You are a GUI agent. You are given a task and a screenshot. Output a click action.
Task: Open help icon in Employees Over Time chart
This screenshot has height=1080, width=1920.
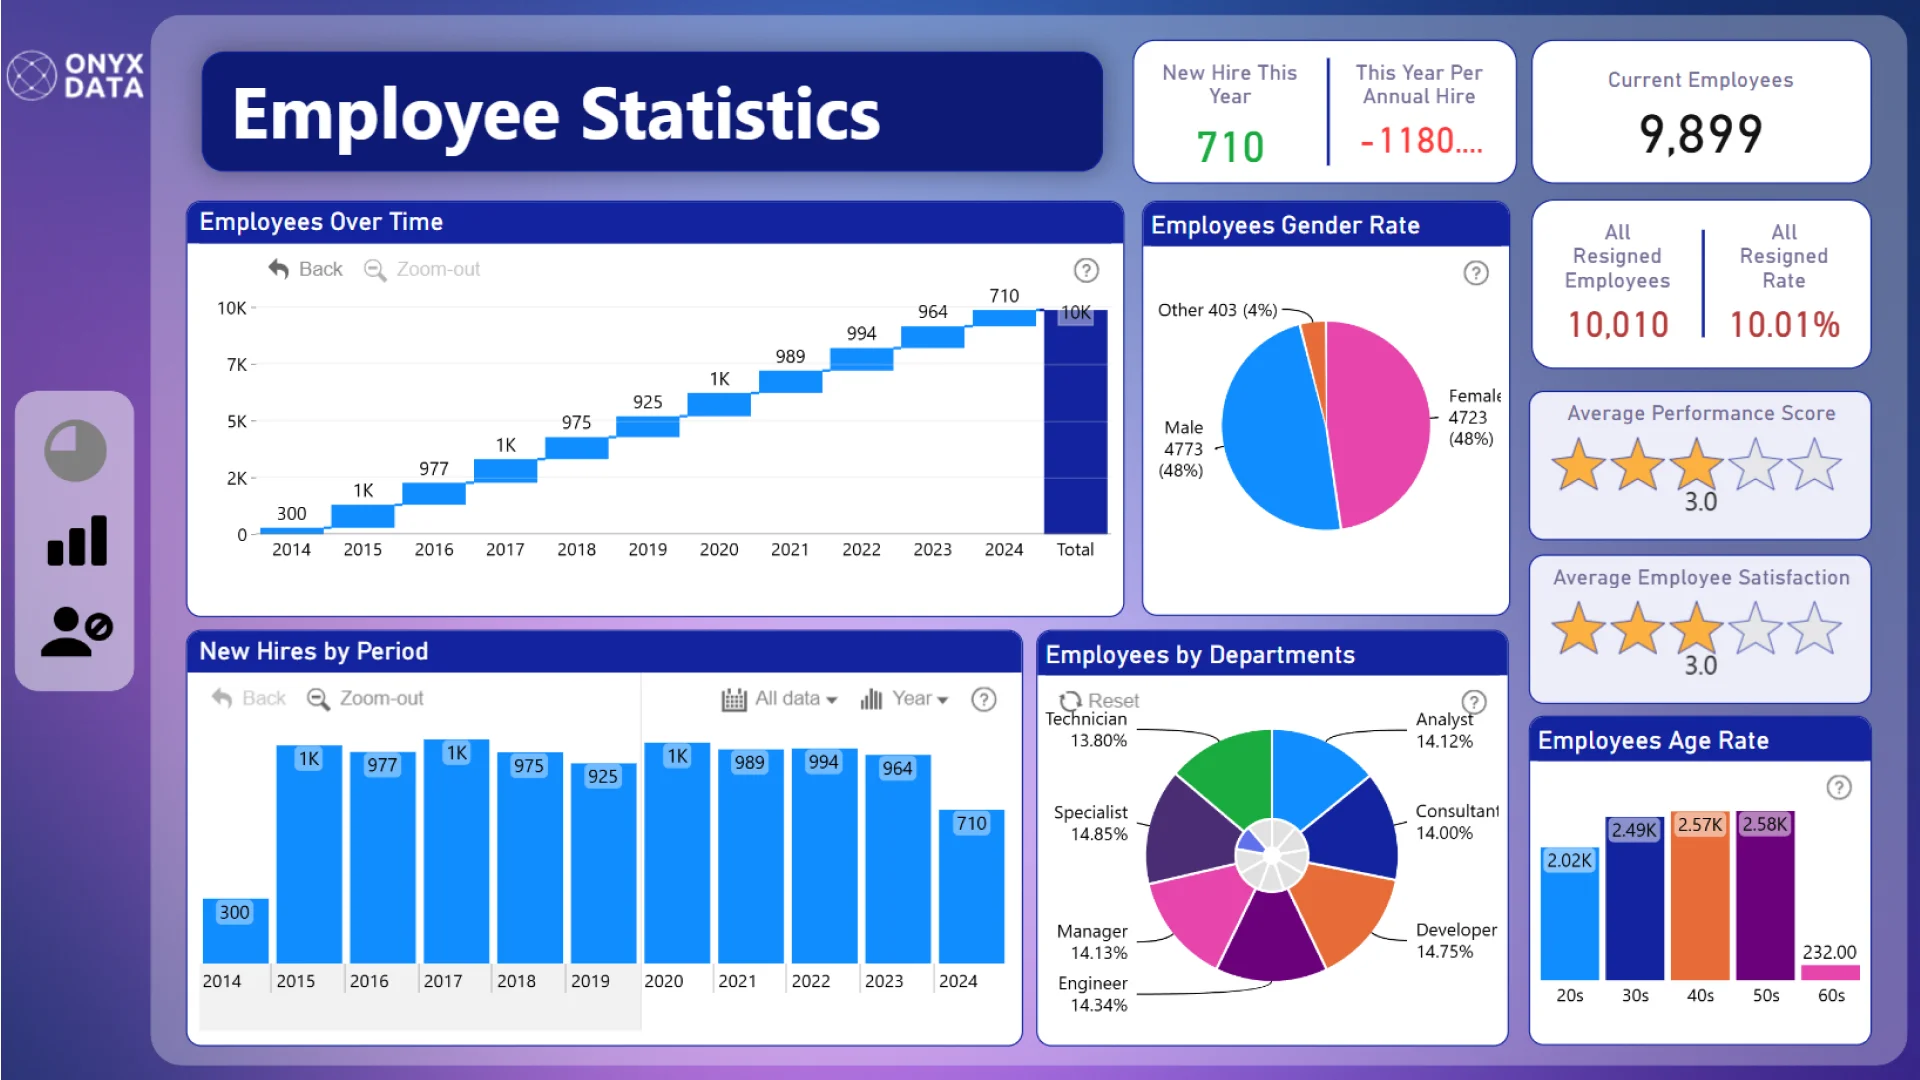pos(1086,270)
